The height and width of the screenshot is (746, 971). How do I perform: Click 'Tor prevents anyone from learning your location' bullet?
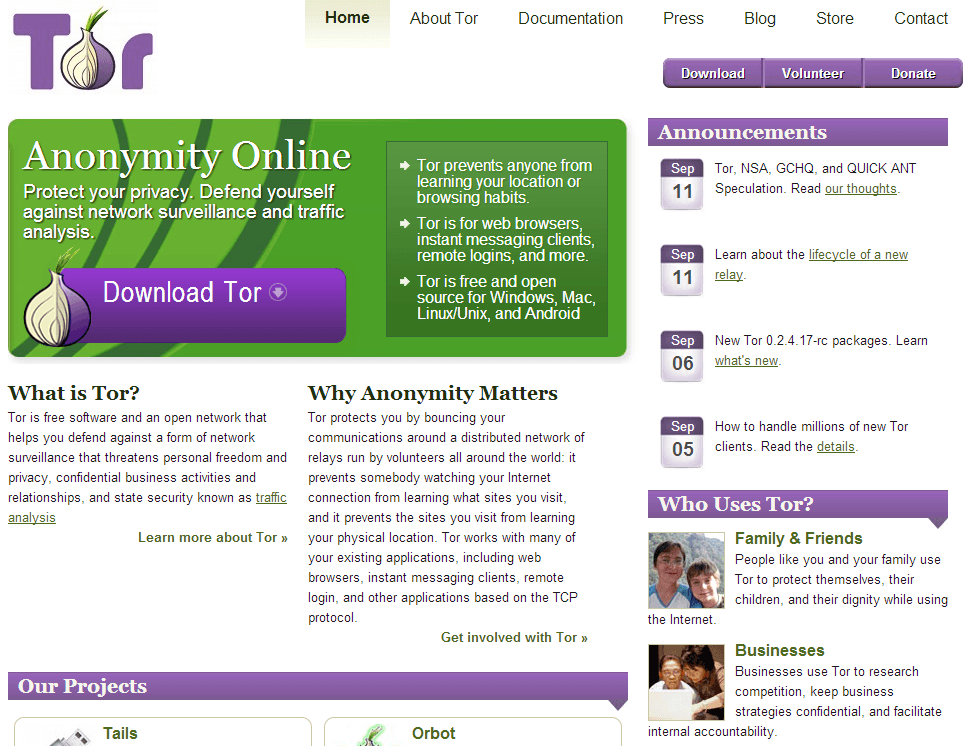coord(504,181)
